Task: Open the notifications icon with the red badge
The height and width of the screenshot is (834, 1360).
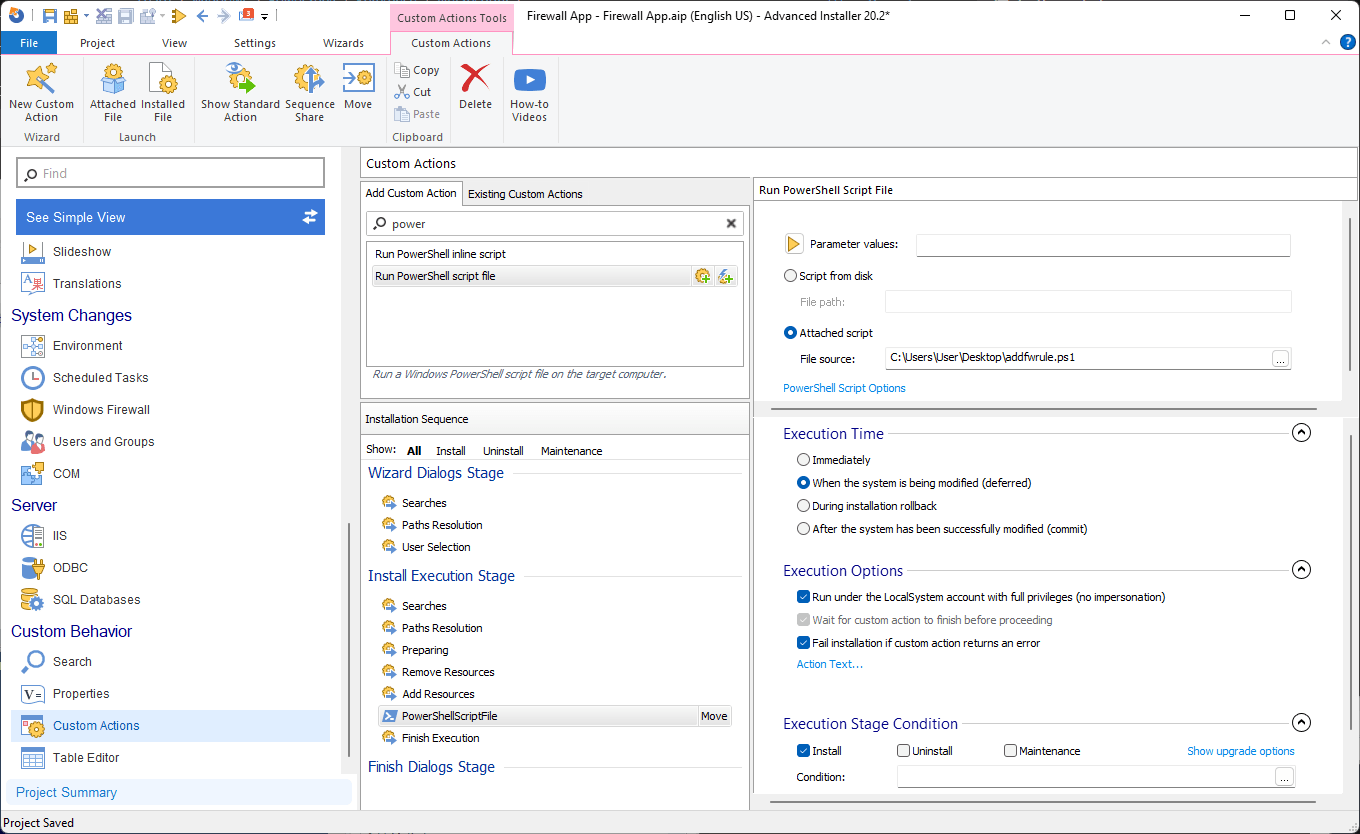Action: pyautogui.click(x=246, y=15)
